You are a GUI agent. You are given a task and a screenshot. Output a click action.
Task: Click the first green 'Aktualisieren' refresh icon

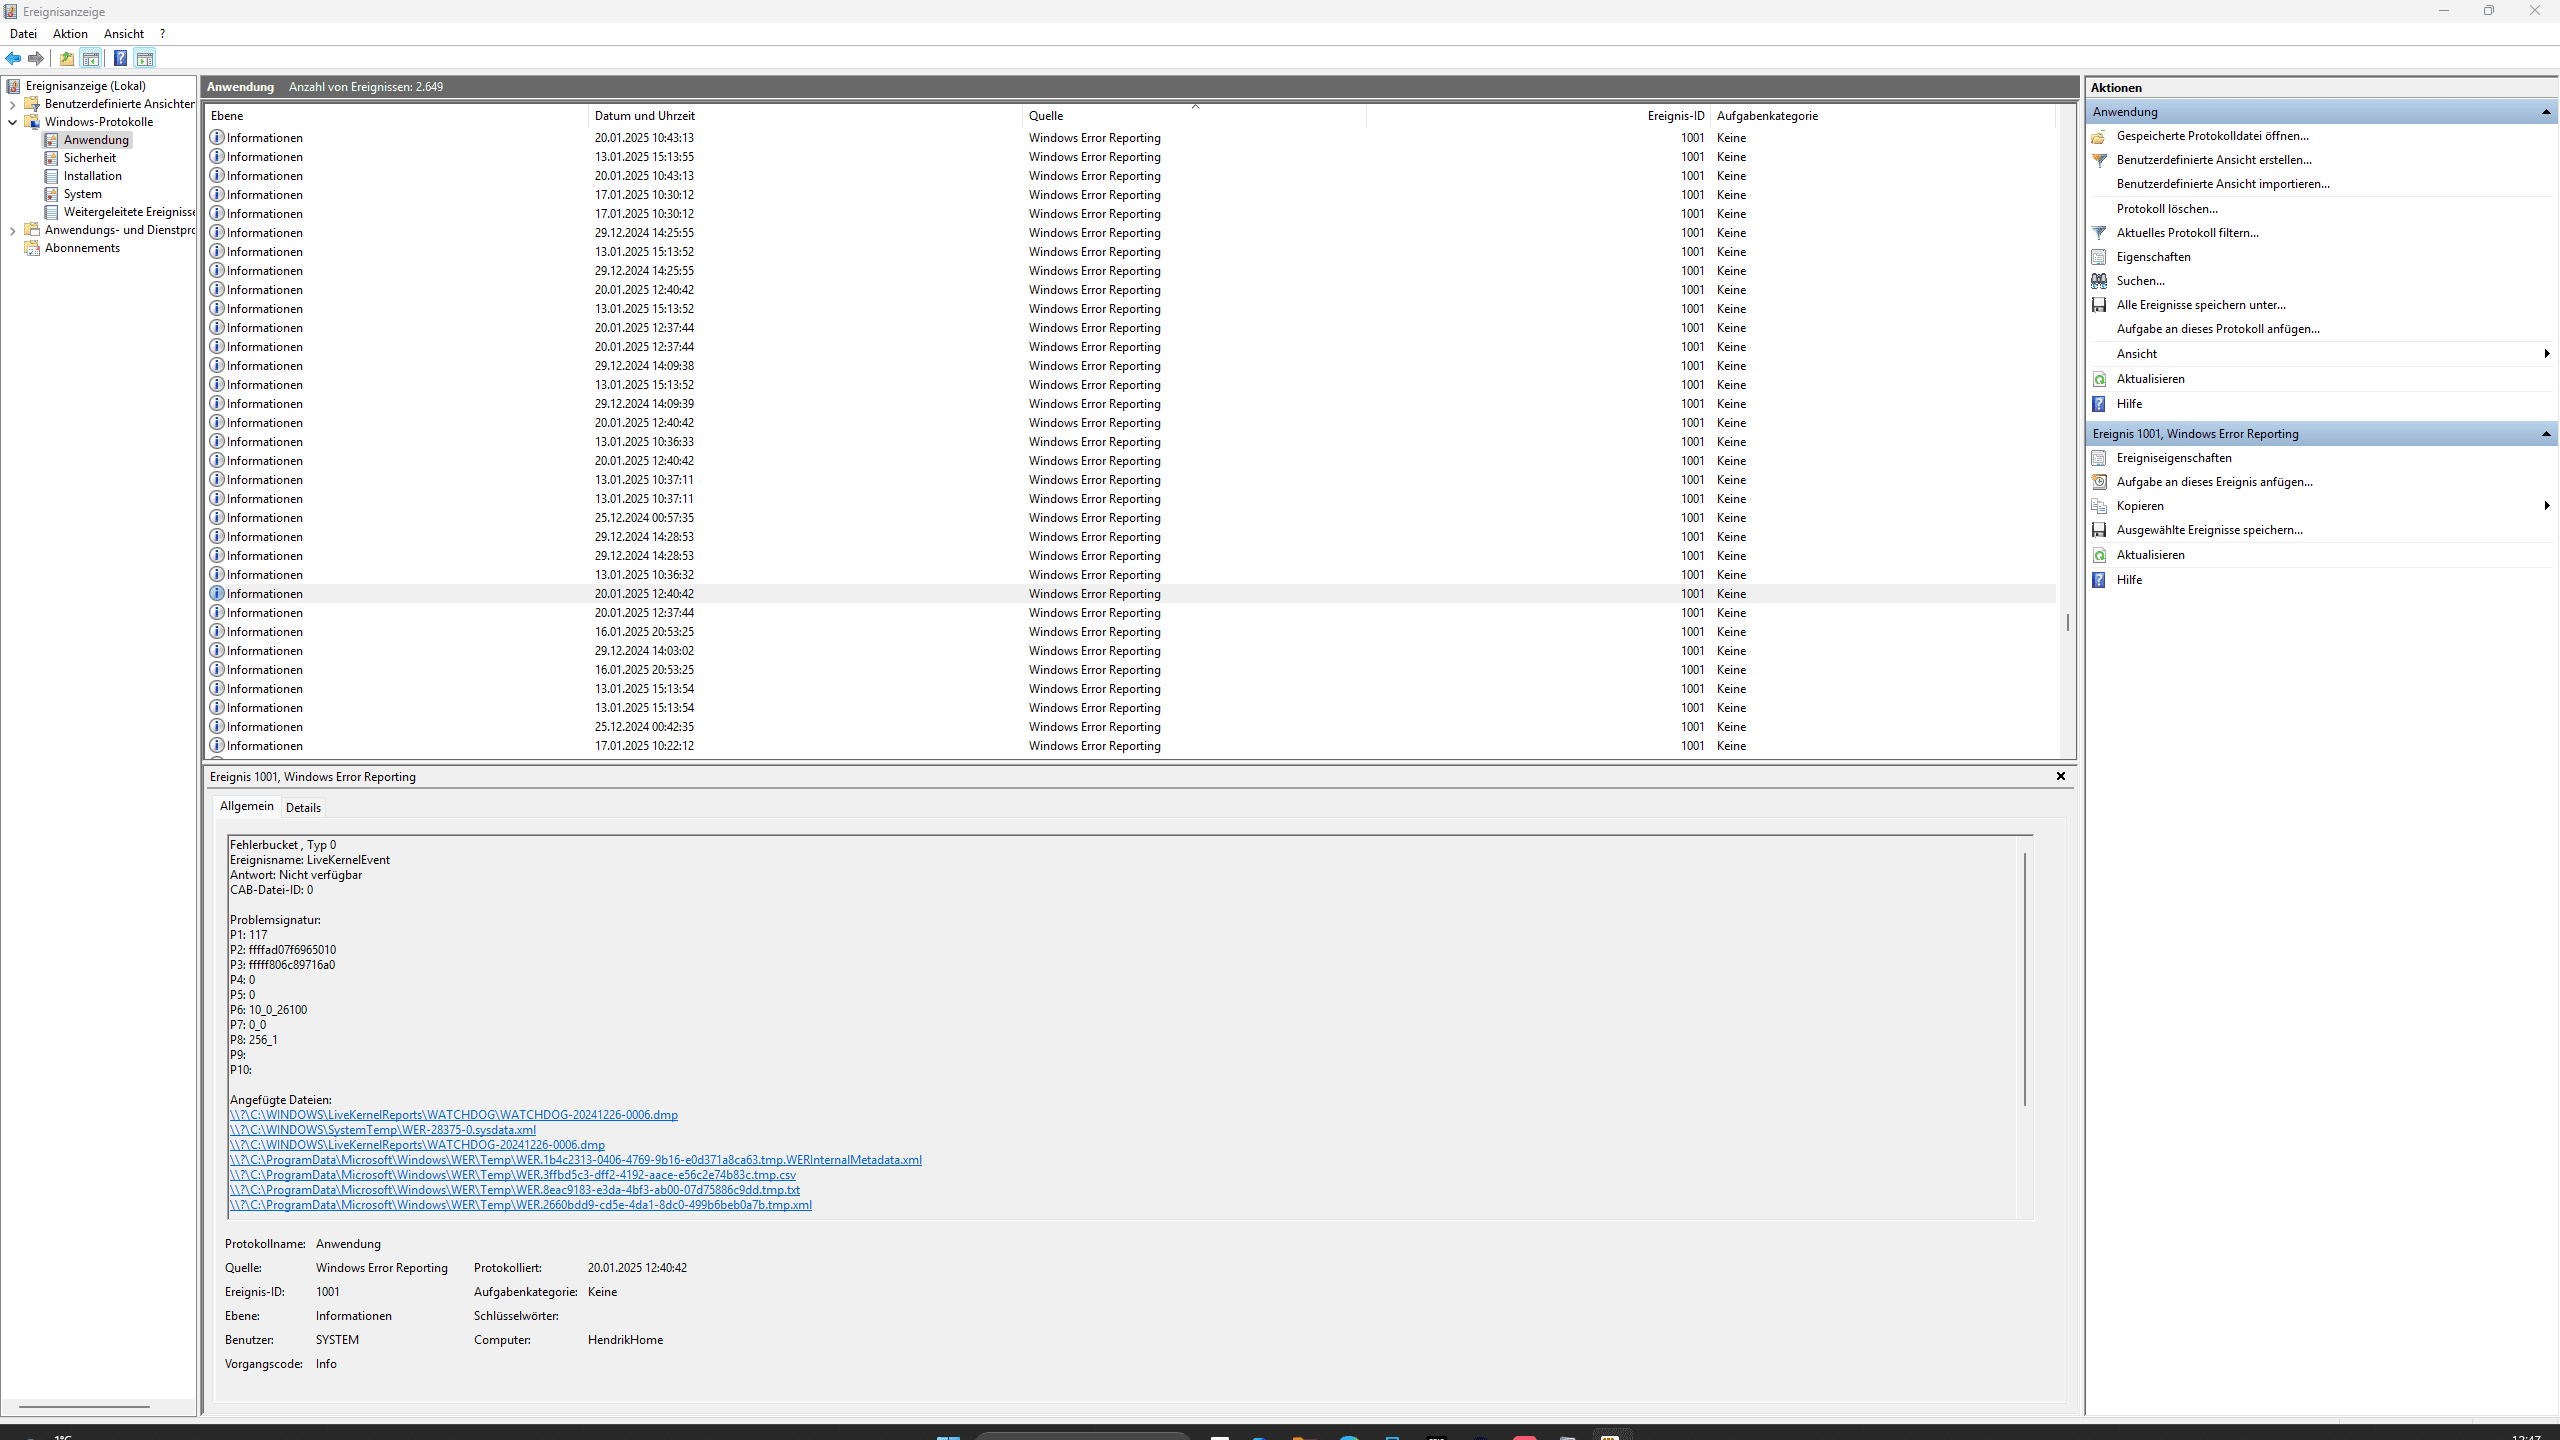point(2099,379)
